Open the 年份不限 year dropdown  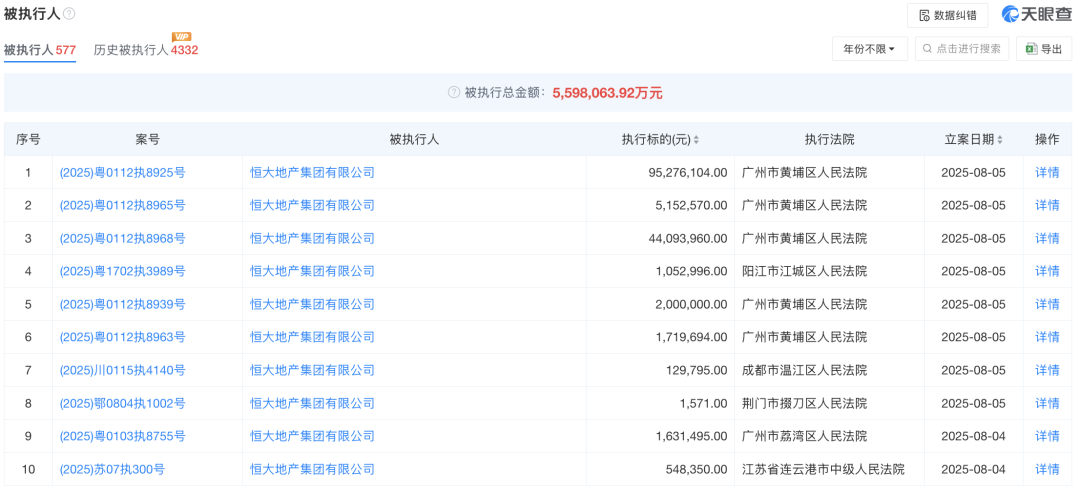pyautogui.click(x=870, y=49)
